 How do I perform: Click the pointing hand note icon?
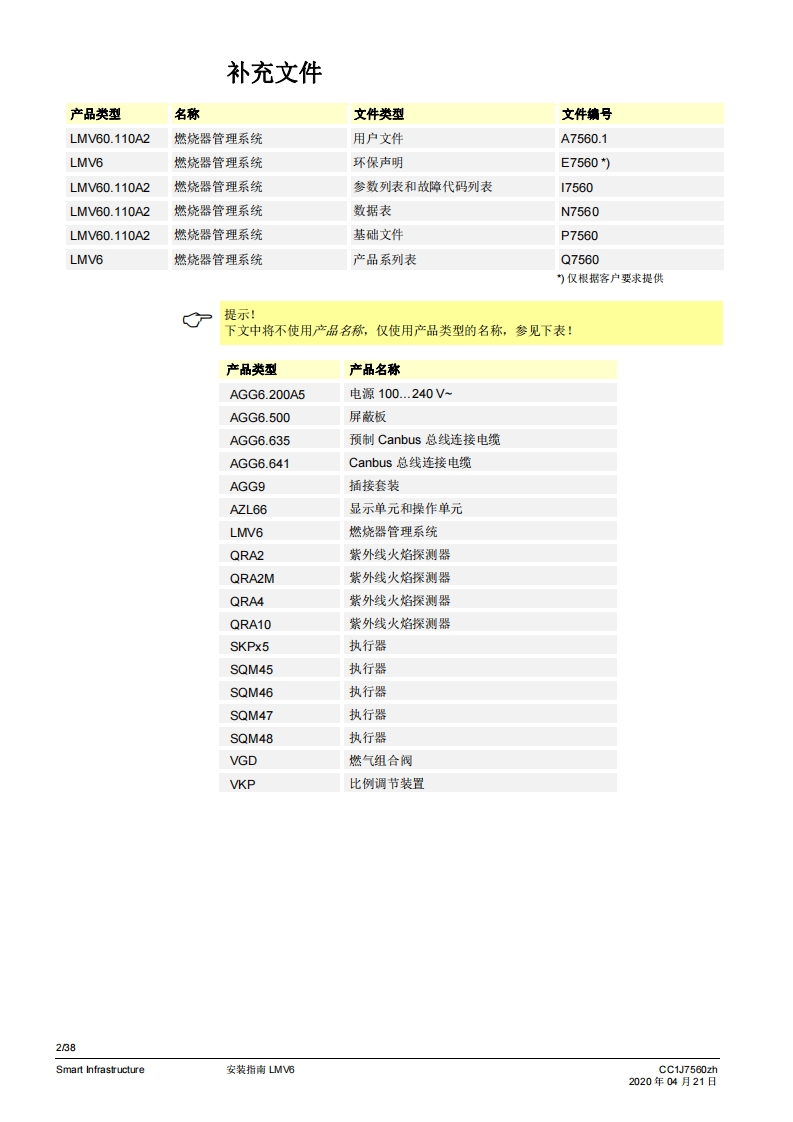[x=197, y=320]
